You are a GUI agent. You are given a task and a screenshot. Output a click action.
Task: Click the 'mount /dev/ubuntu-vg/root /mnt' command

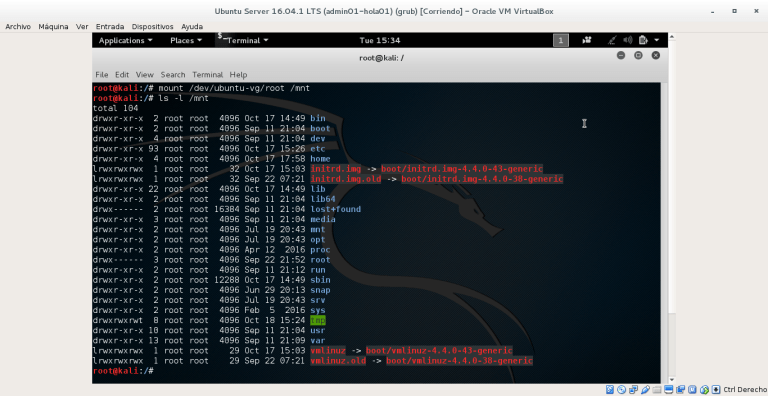(234, 88)
